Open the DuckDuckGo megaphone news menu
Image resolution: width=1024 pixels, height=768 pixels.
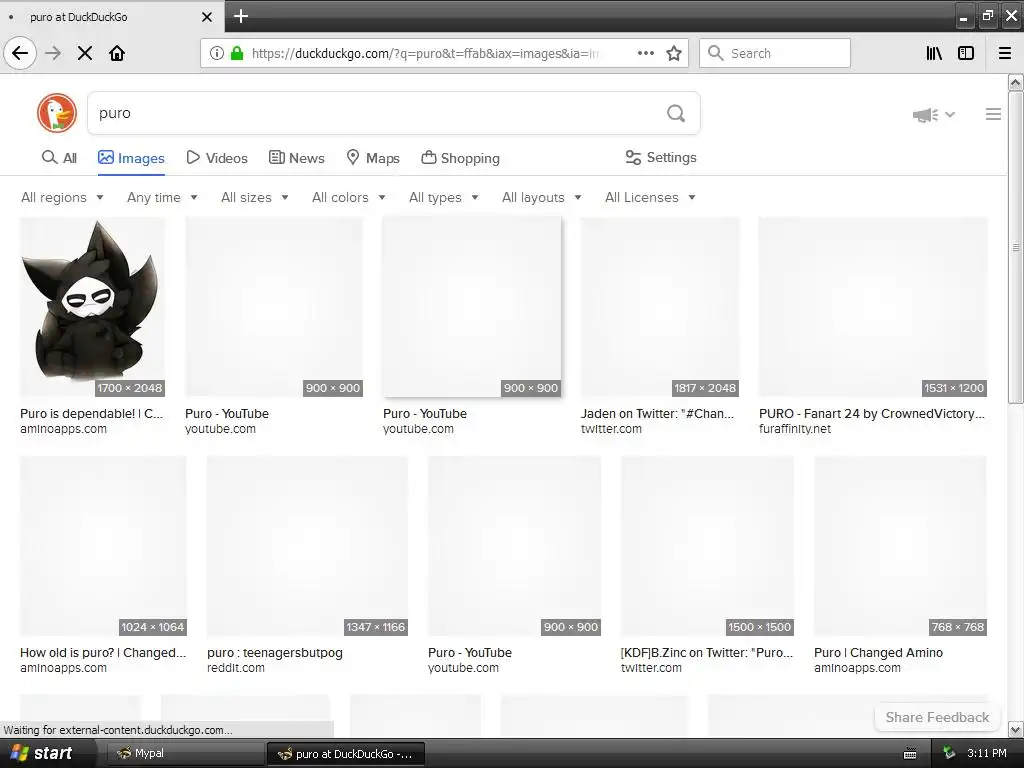(x=934, y=115)
